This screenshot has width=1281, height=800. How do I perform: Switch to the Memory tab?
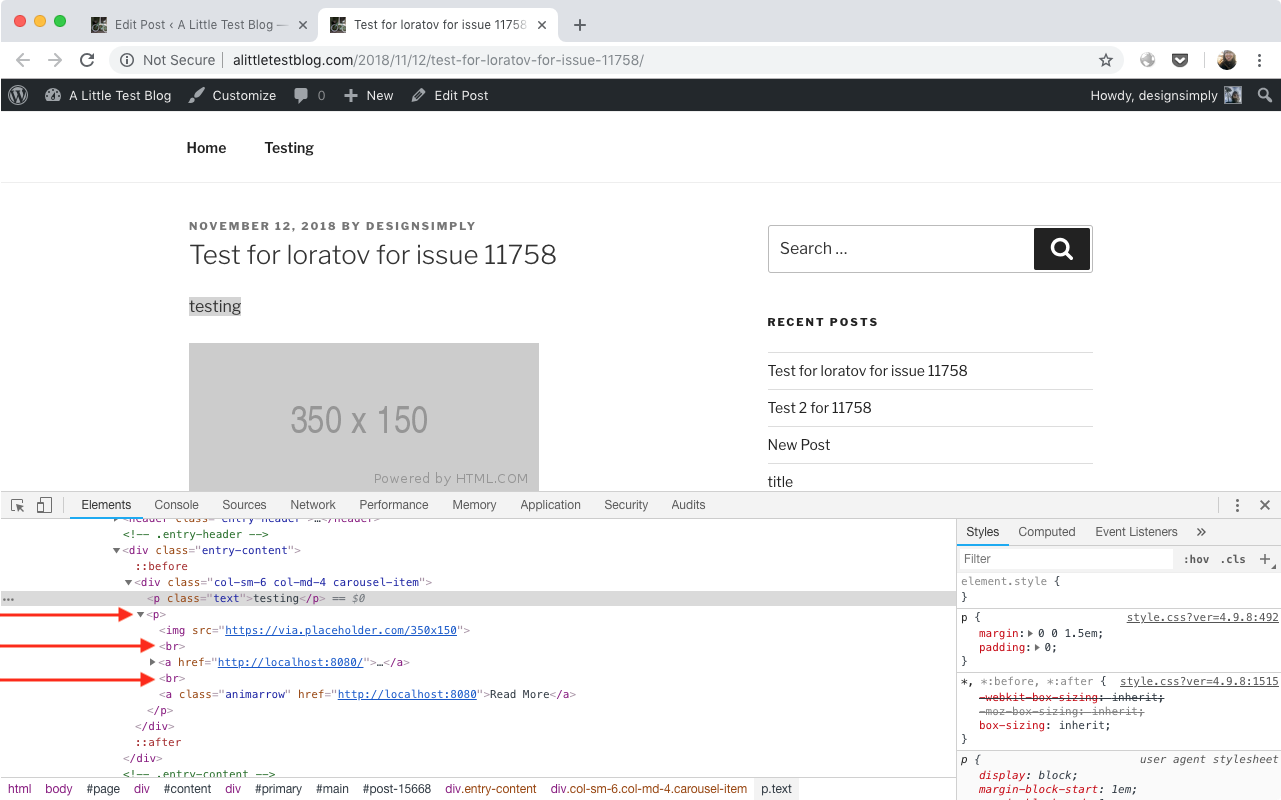pos(474,505)
